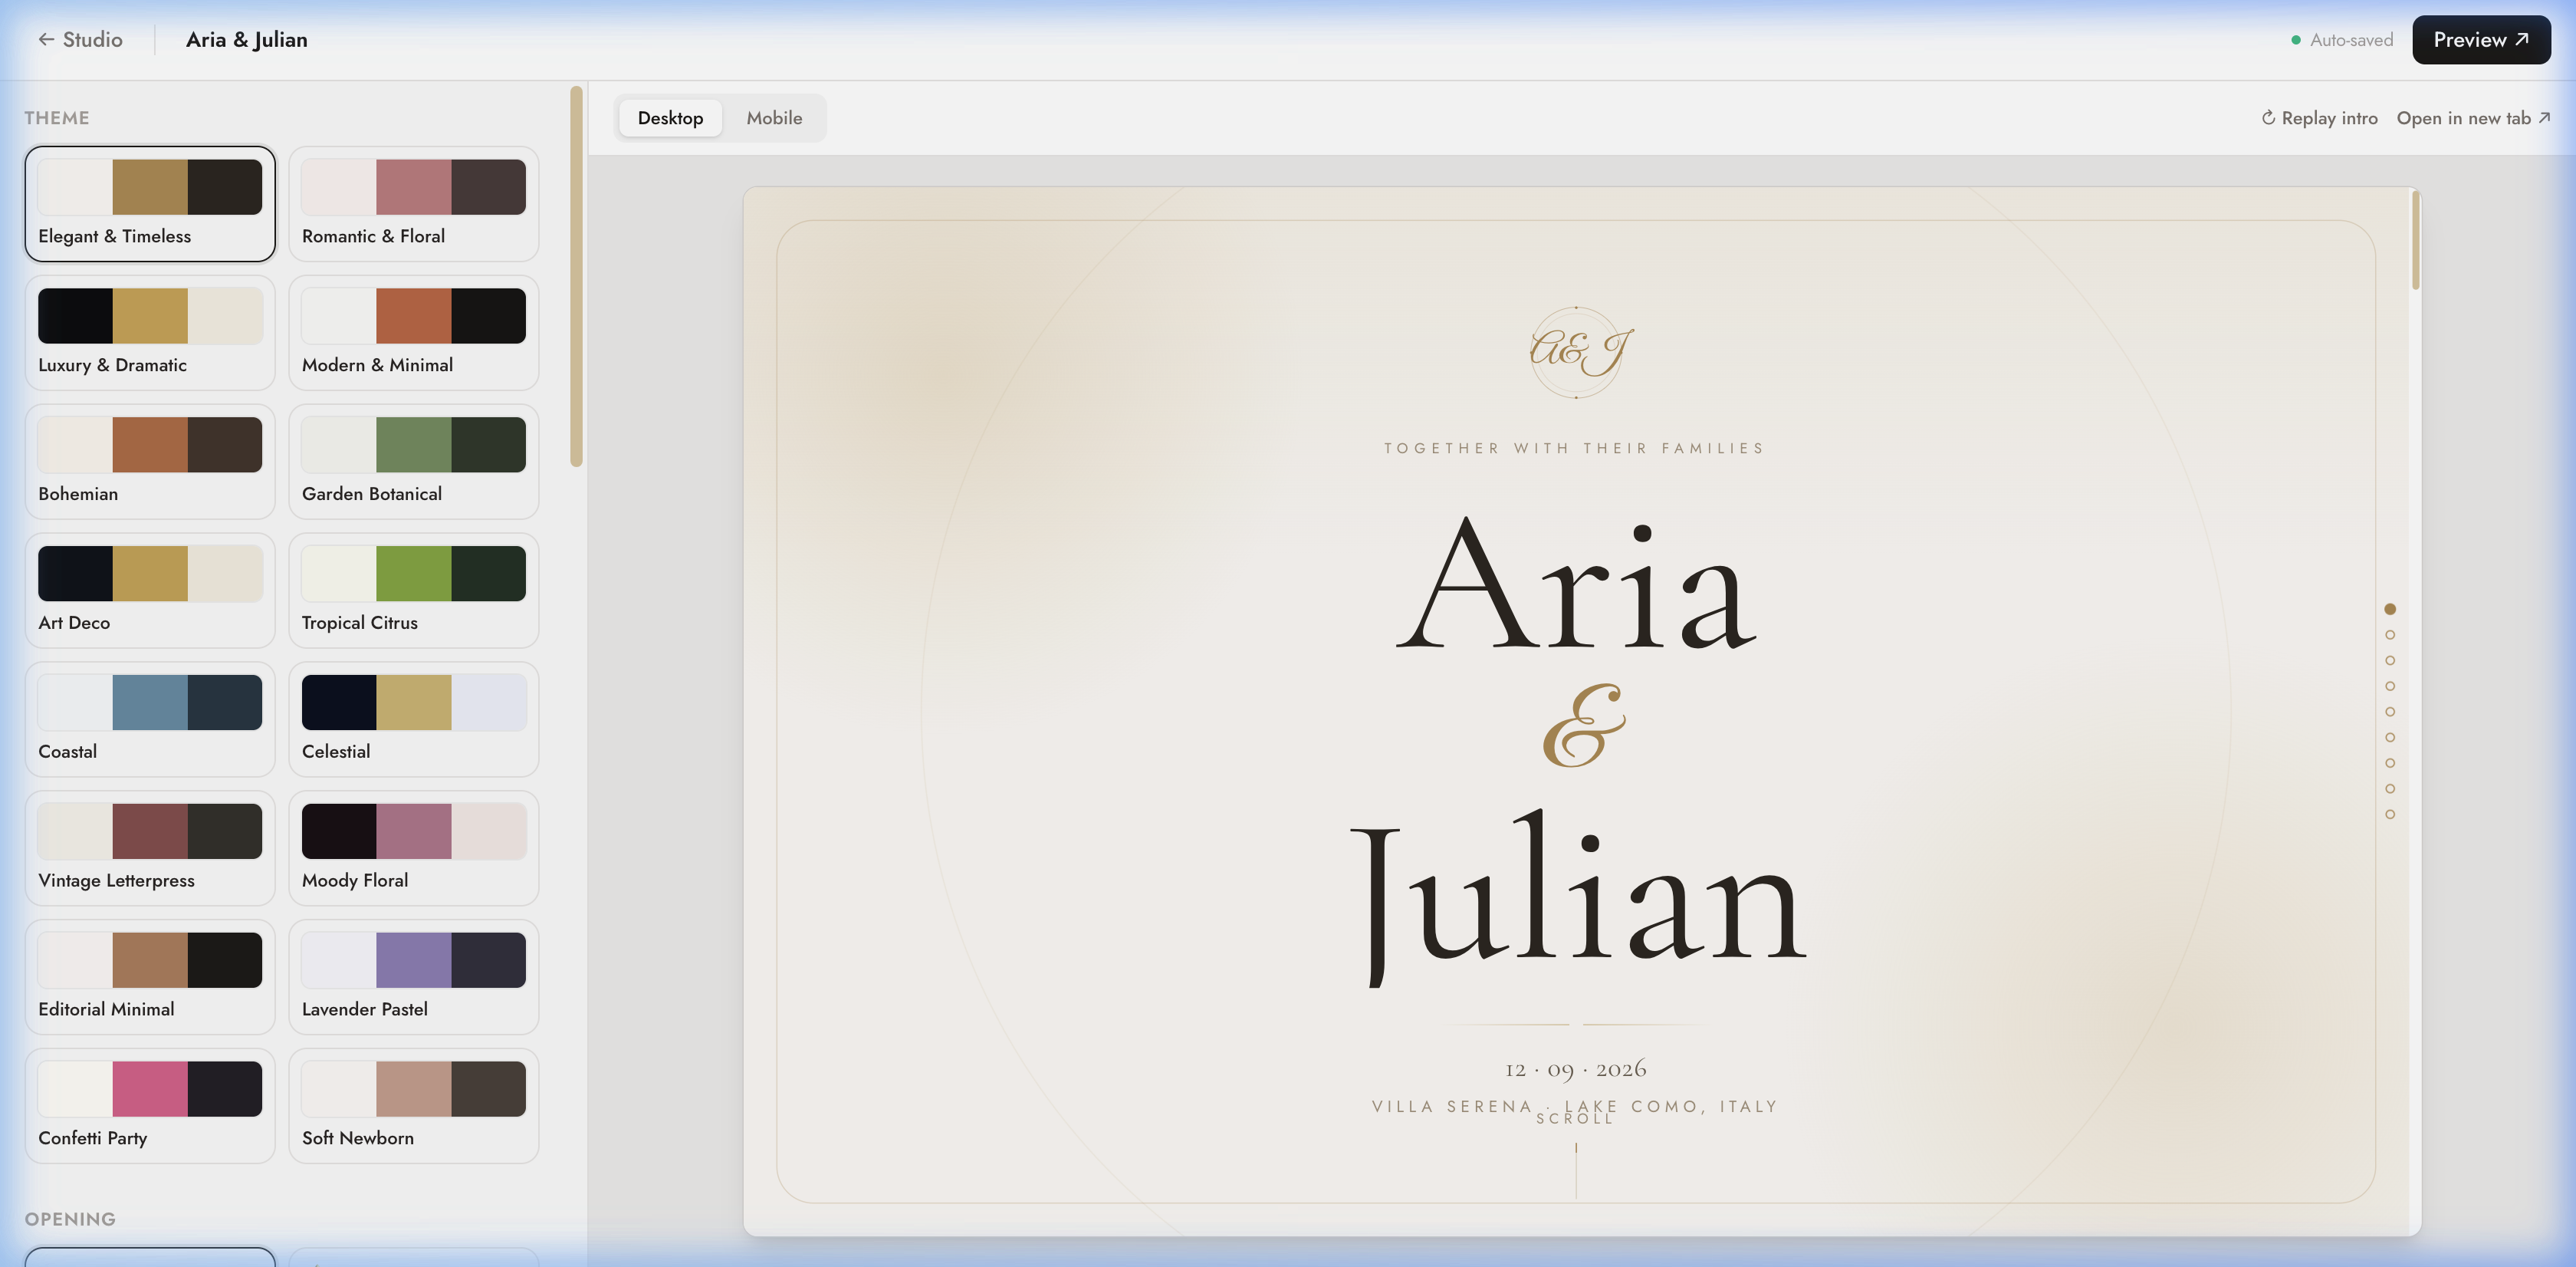Viewport: 2576px width, 1267px height.
Task: Switch to Desktop view
Action: tap(670, 118)
